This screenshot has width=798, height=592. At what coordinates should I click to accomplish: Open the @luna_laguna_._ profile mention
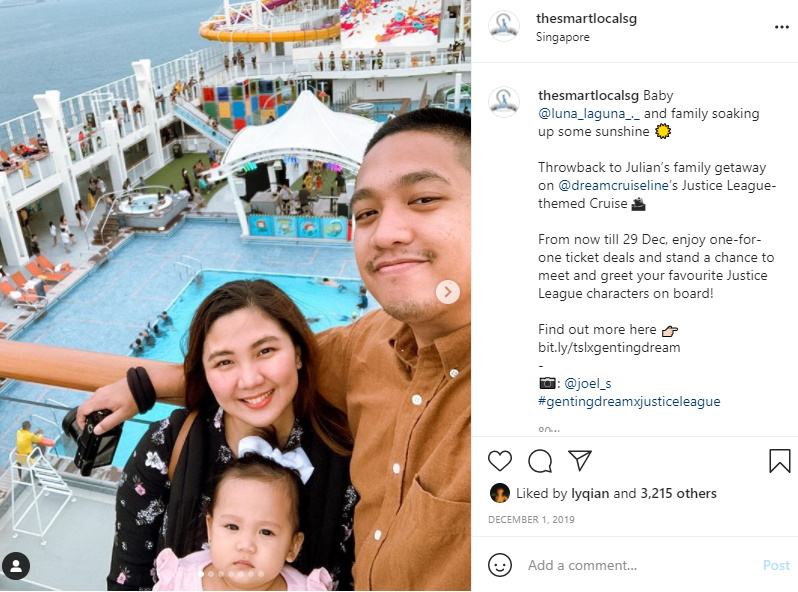tap(589, 114)
